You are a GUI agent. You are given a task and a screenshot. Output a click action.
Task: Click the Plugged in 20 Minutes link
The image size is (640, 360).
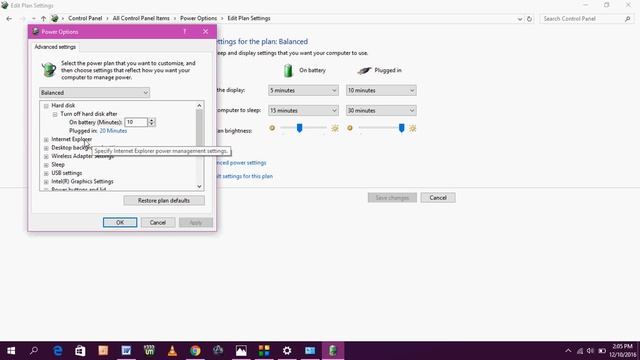point(113,131)
